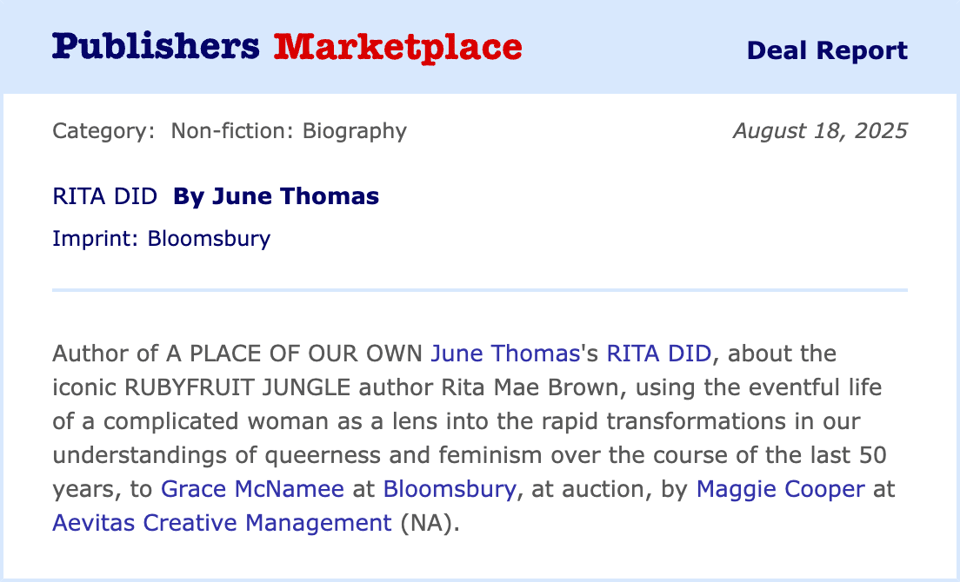Viewport: 960px width, 582px height.
Task: Click the RITA DID title heading
Action: 105,197
